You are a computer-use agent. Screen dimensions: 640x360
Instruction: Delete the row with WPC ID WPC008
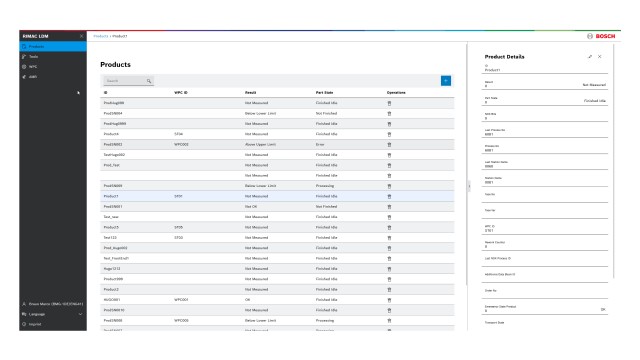(389, 321)
